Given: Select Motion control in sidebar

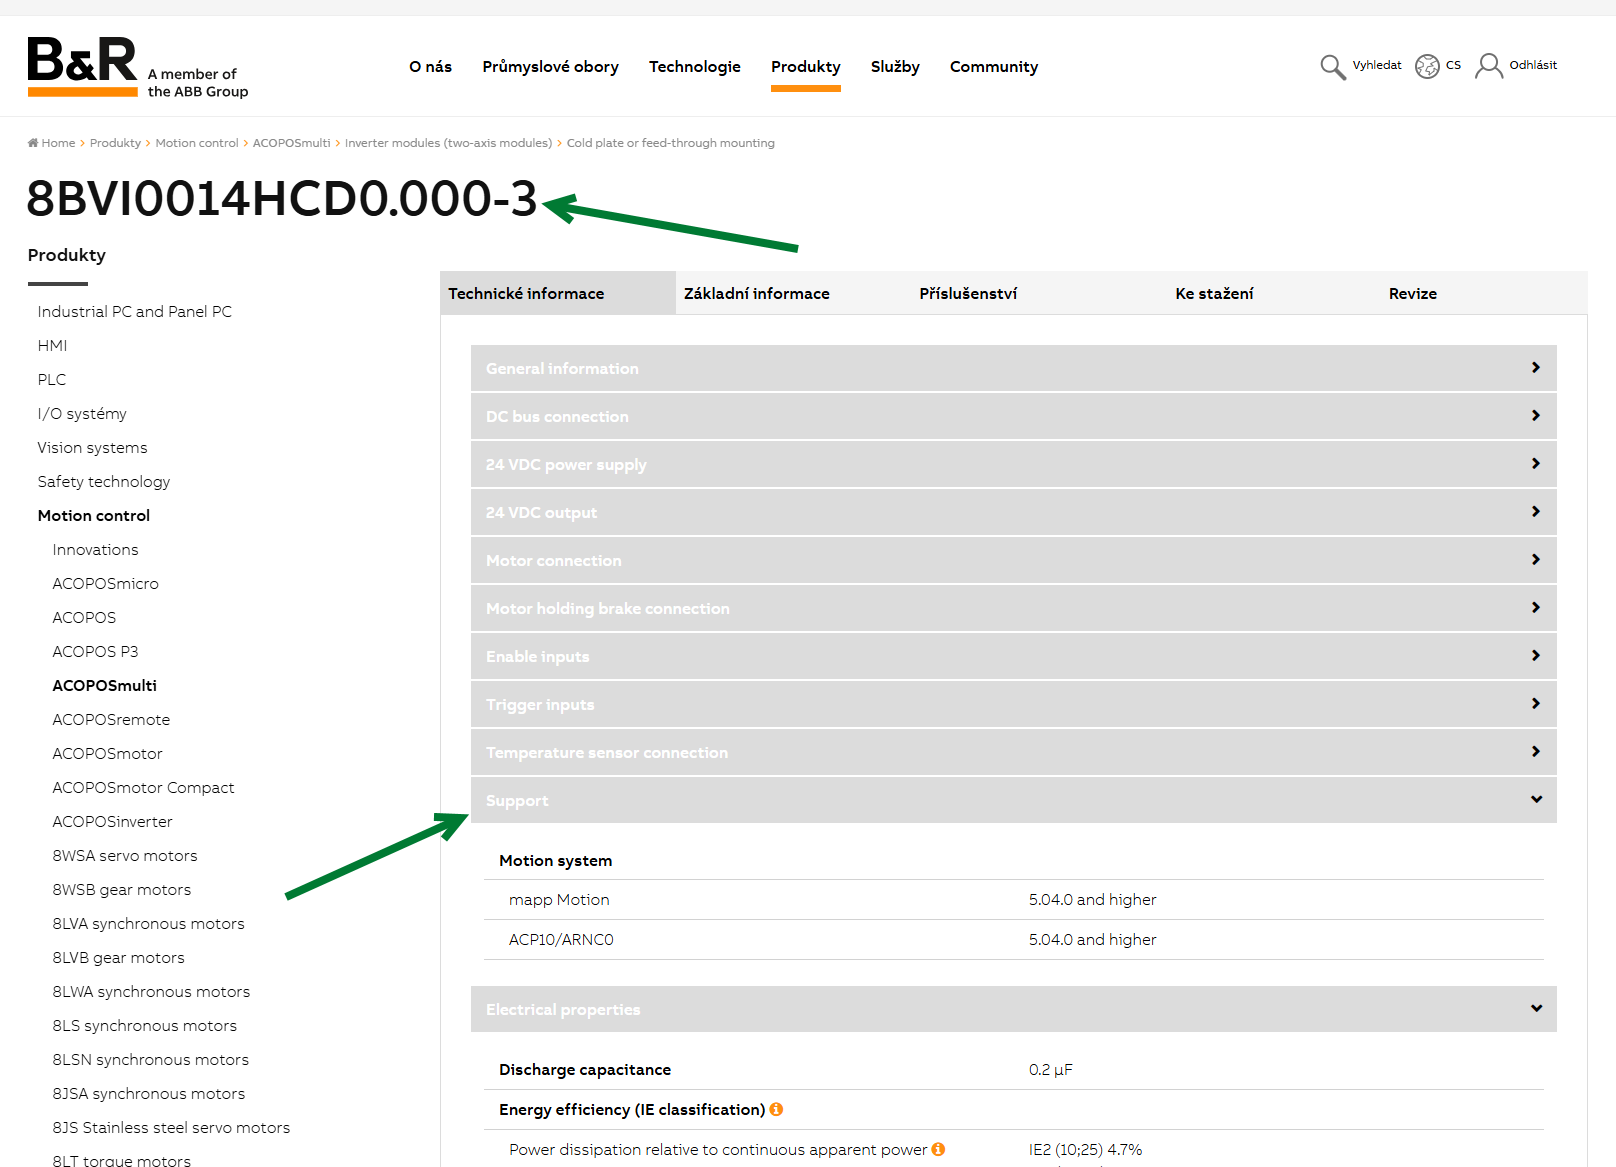Looking at the screenshot, I should pyautogui.click(x=94, y=516).
